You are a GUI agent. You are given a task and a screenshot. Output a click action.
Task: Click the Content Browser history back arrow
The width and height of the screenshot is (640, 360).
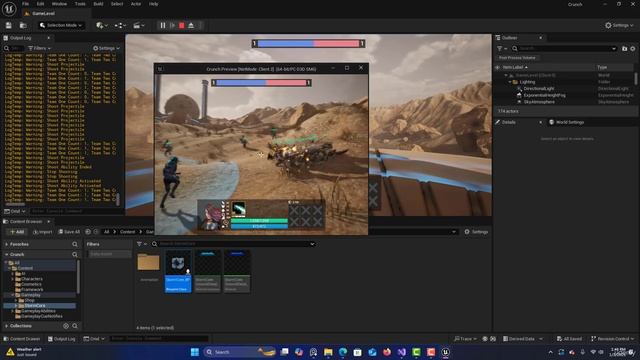click(88, 232)
